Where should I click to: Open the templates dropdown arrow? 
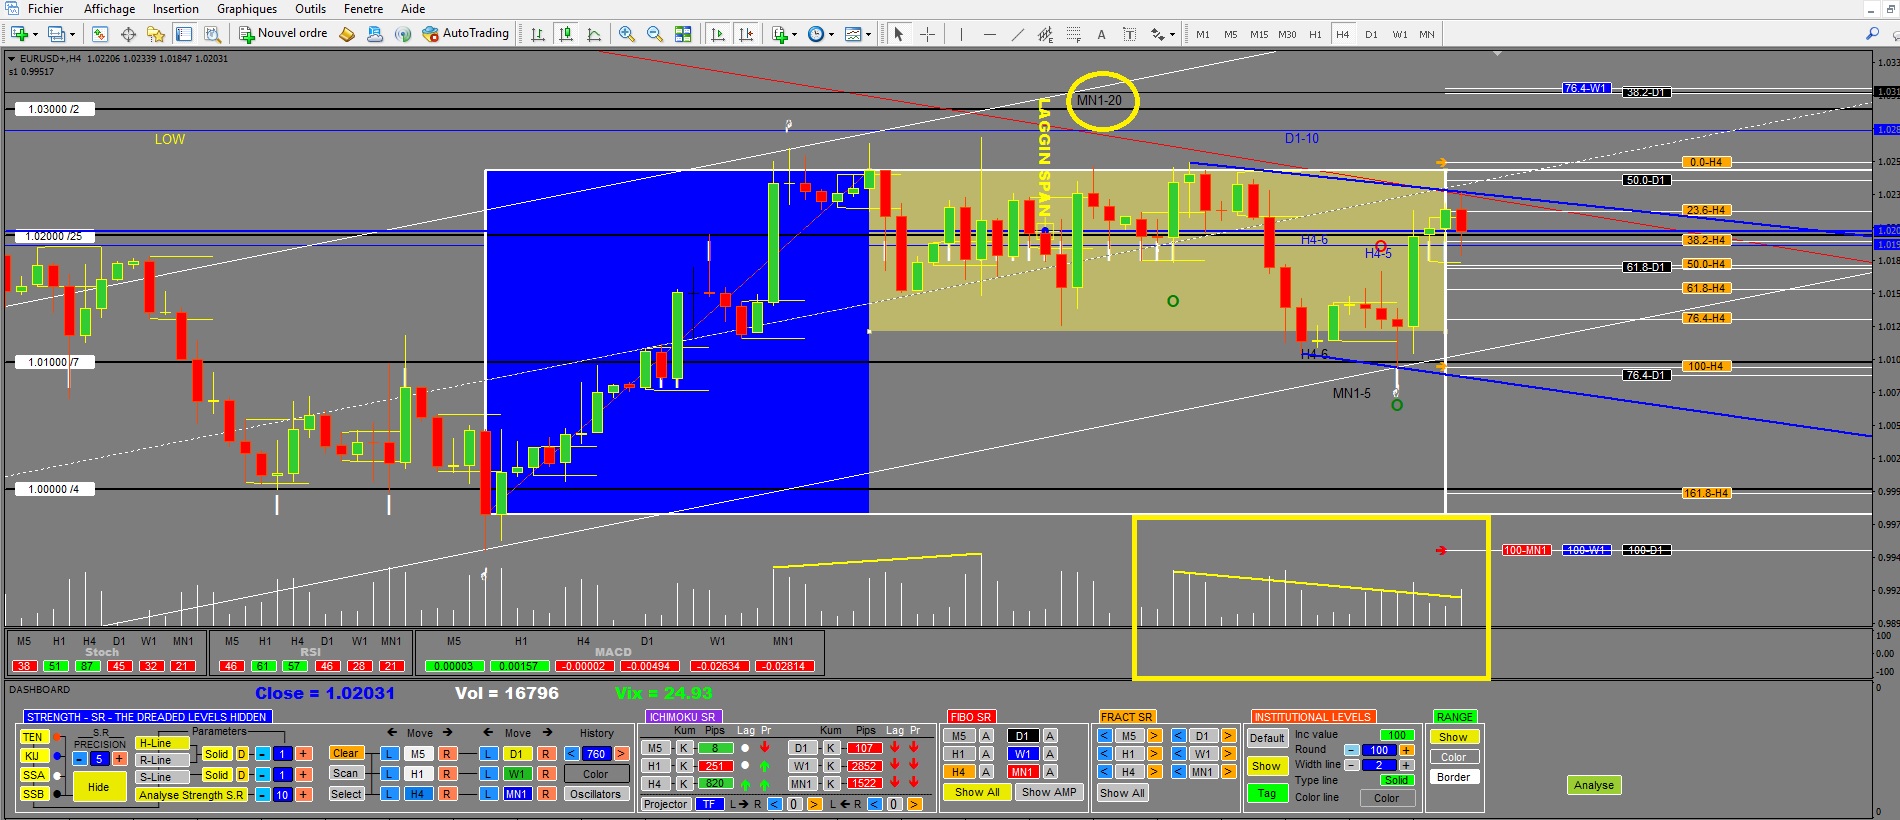pos(868,34)
